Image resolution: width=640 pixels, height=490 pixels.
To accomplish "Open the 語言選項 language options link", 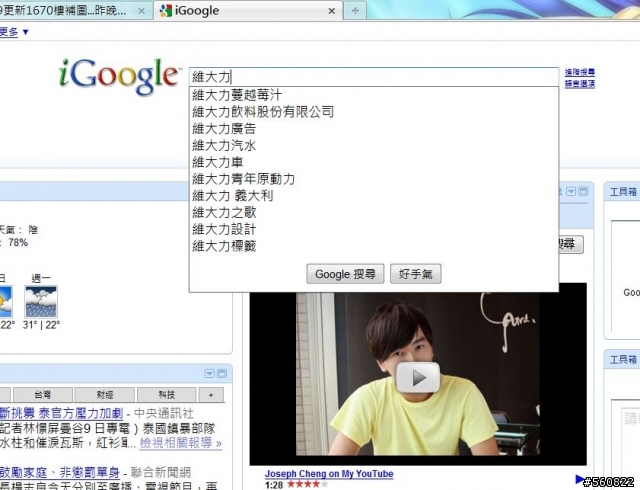I will tap(580, 84).
